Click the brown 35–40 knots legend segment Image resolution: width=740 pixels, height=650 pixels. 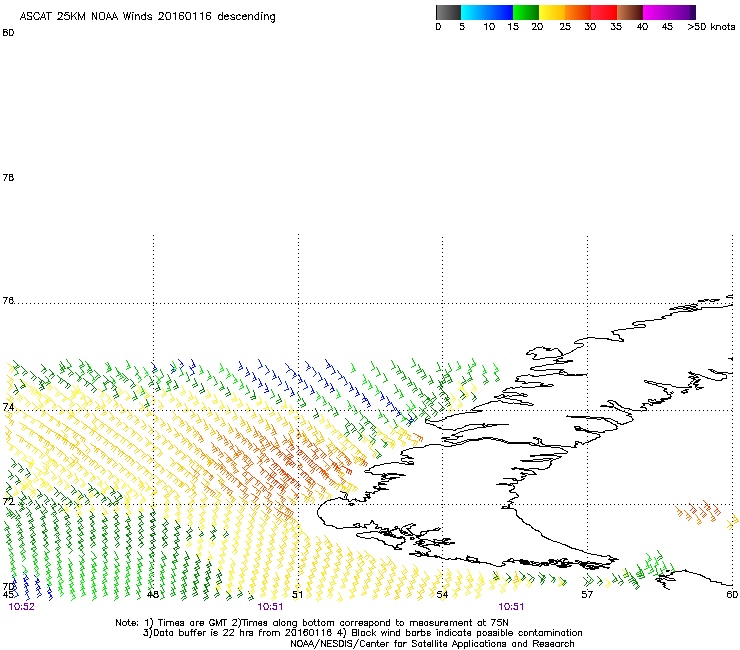click(x=630, y=12)
